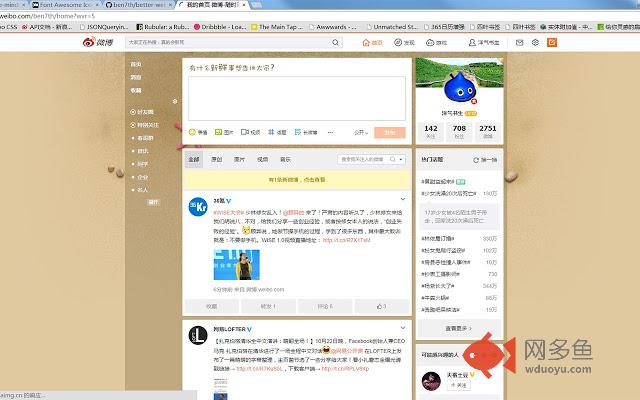The height and width of the screenshot is (400, 640).
Task: Click the post compose text area
Action: pos(297,98)
